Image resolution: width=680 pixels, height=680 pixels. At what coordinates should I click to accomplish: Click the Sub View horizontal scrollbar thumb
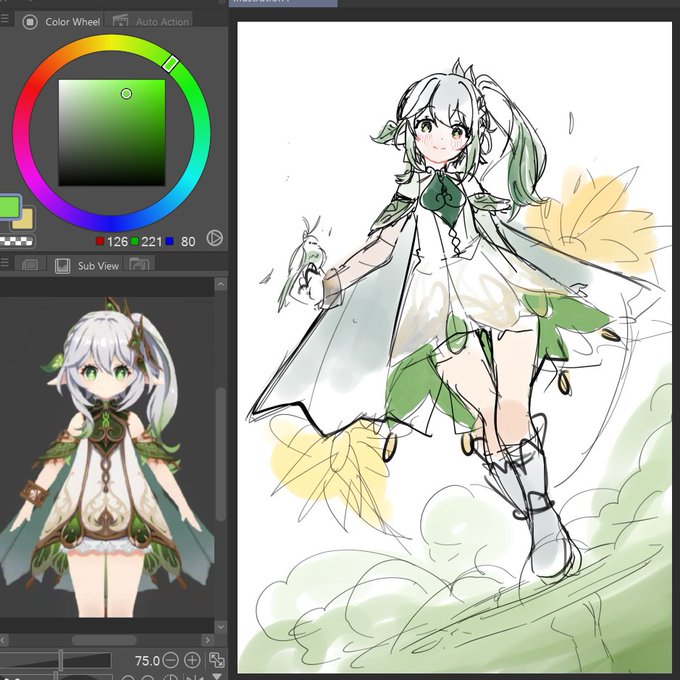pos(105,640)
